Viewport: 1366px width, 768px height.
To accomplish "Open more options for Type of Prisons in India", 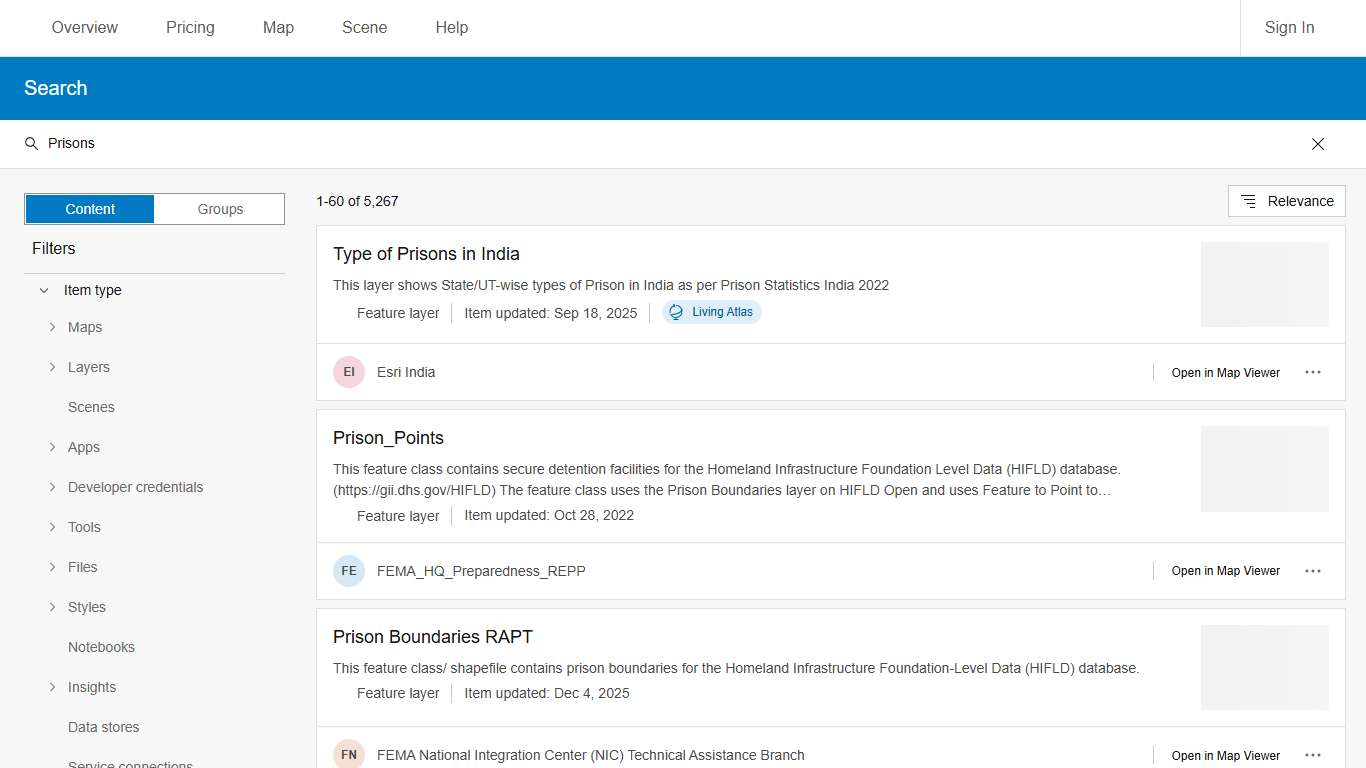I will tap(1313, 372).
